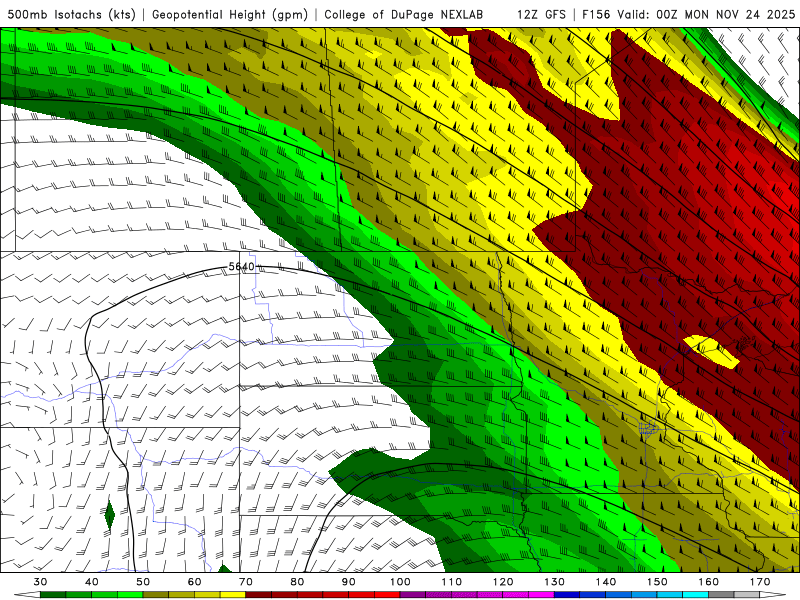Click the 120 value on the color scale
800x600 pixels.
click(x=503, y=582)
